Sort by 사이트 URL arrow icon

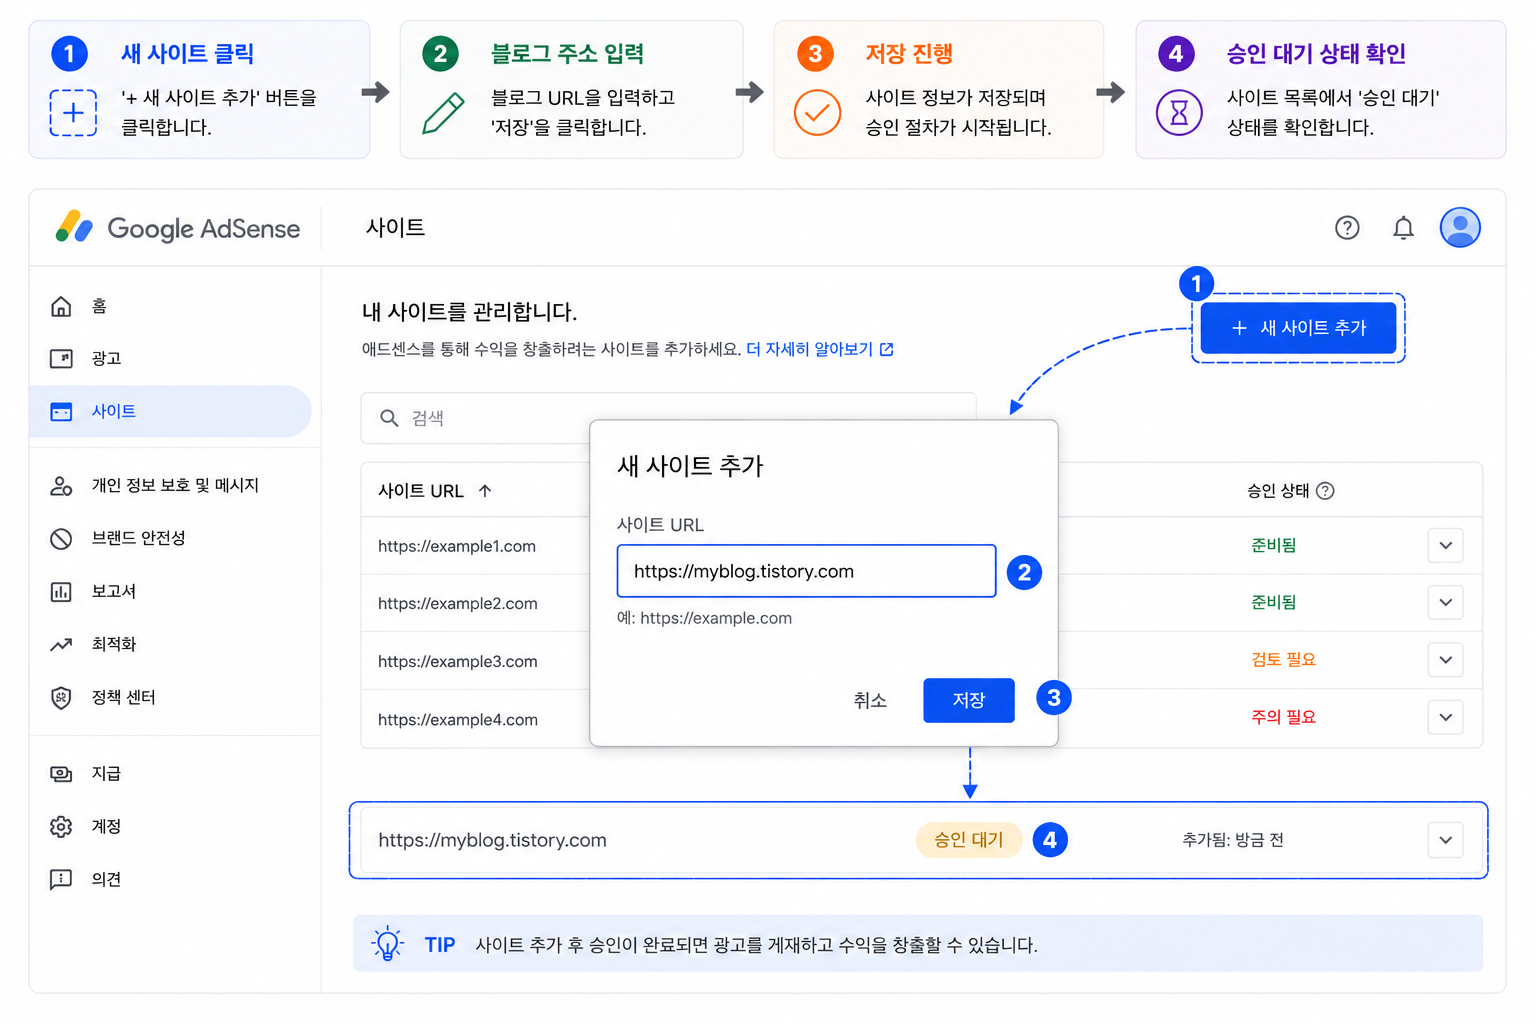tap(485, 491)
